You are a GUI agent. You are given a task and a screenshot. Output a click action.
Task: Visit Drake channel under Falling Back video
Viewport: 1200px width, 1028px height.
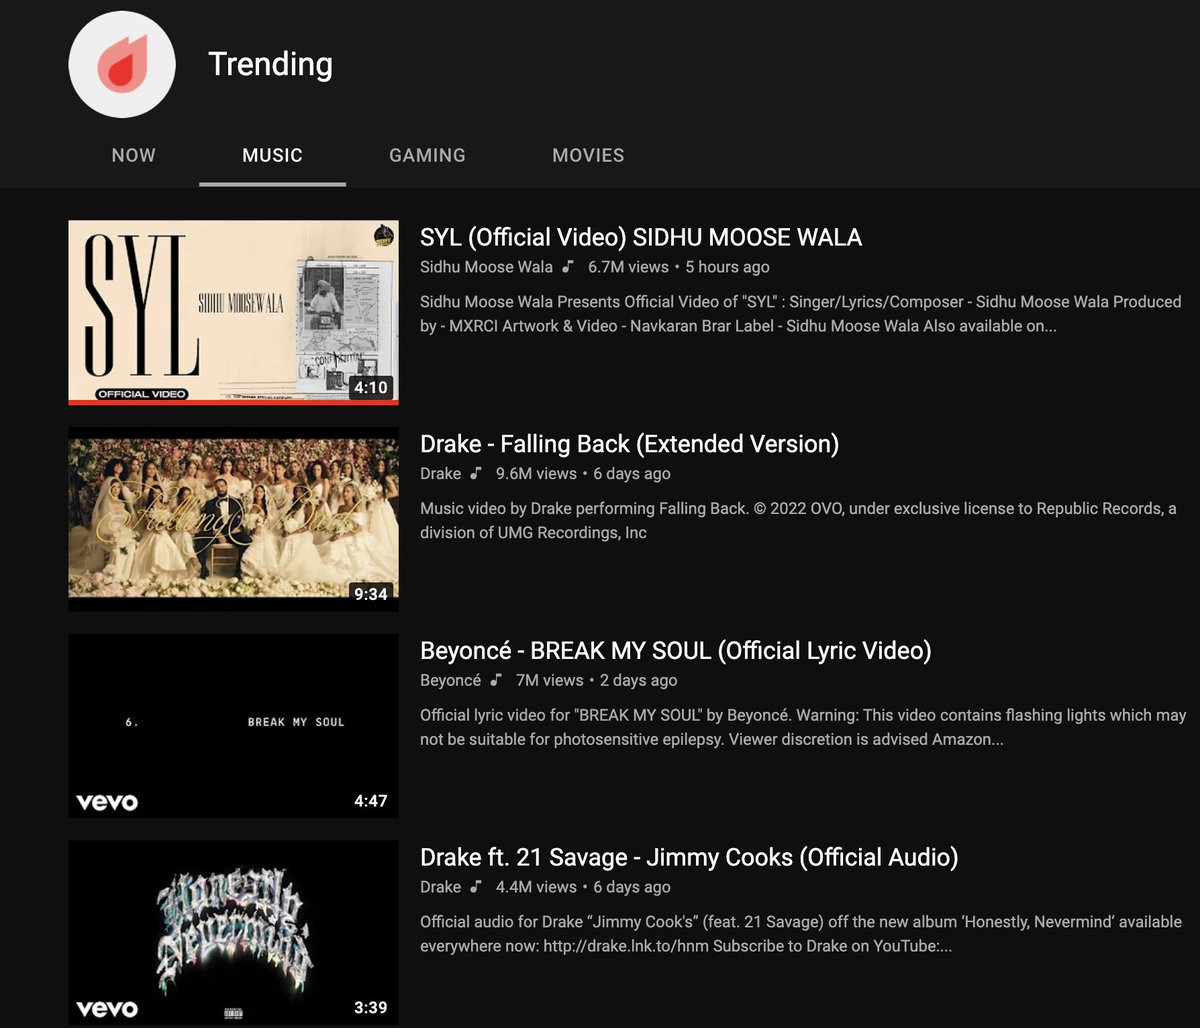tap(440, 473)
